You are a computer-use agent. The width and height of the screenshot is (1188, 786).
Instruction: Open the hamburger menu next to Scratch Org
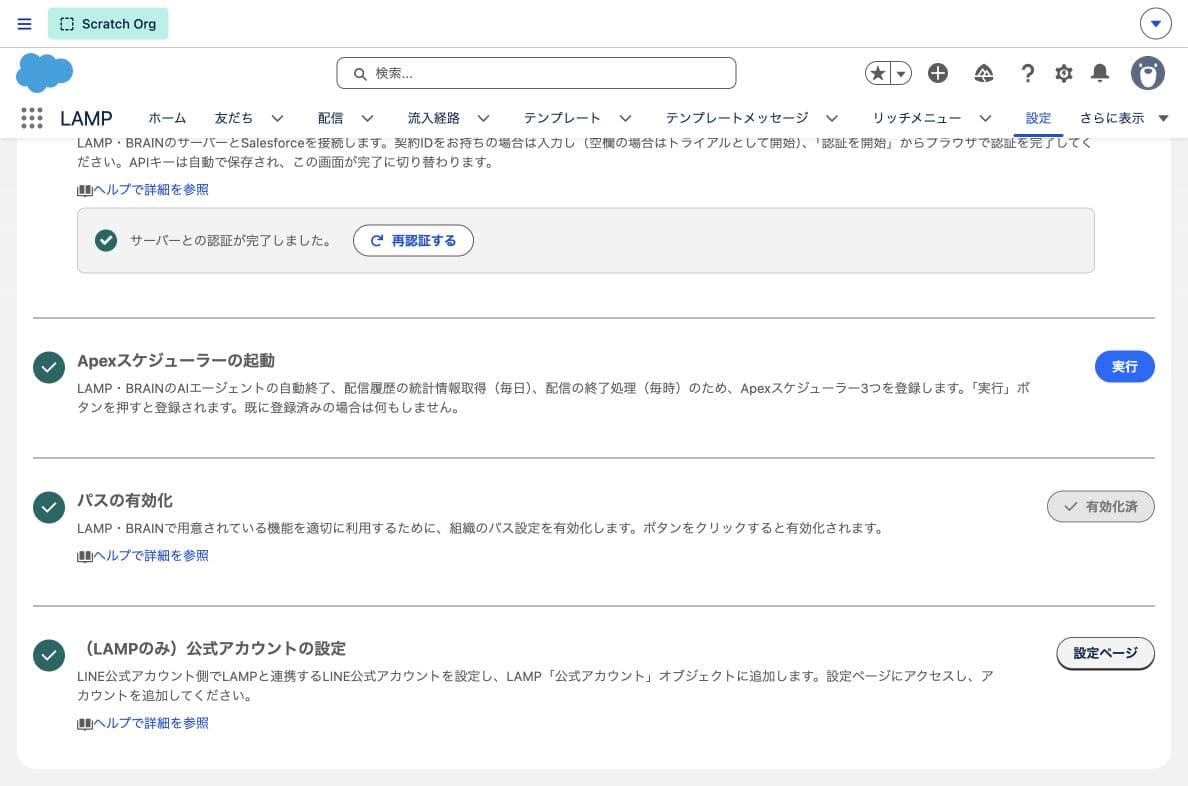tap(24, 23)
